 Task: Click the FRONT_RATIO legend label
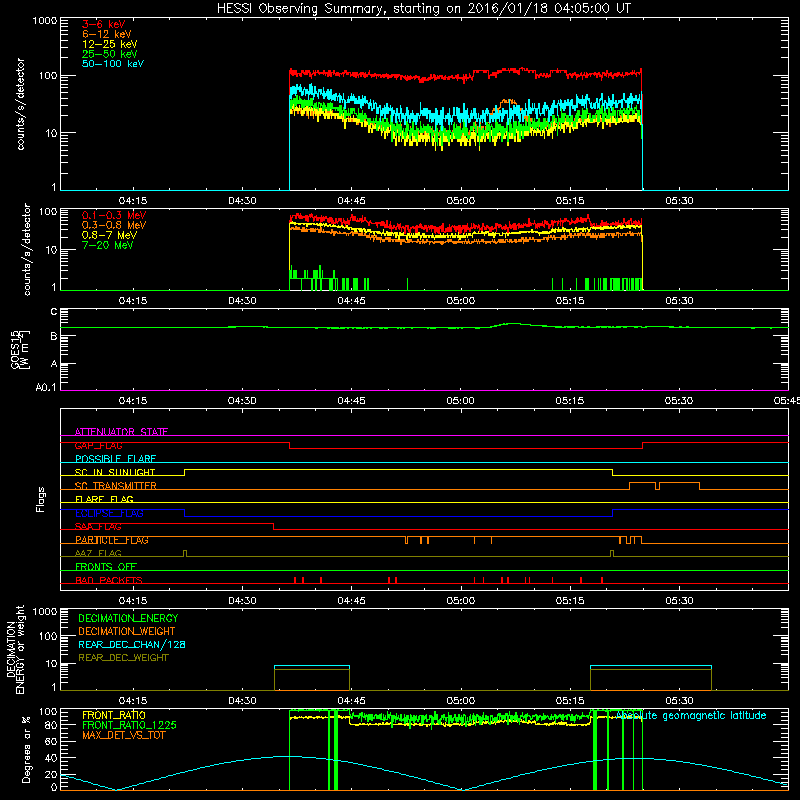(x=114, y=715)
